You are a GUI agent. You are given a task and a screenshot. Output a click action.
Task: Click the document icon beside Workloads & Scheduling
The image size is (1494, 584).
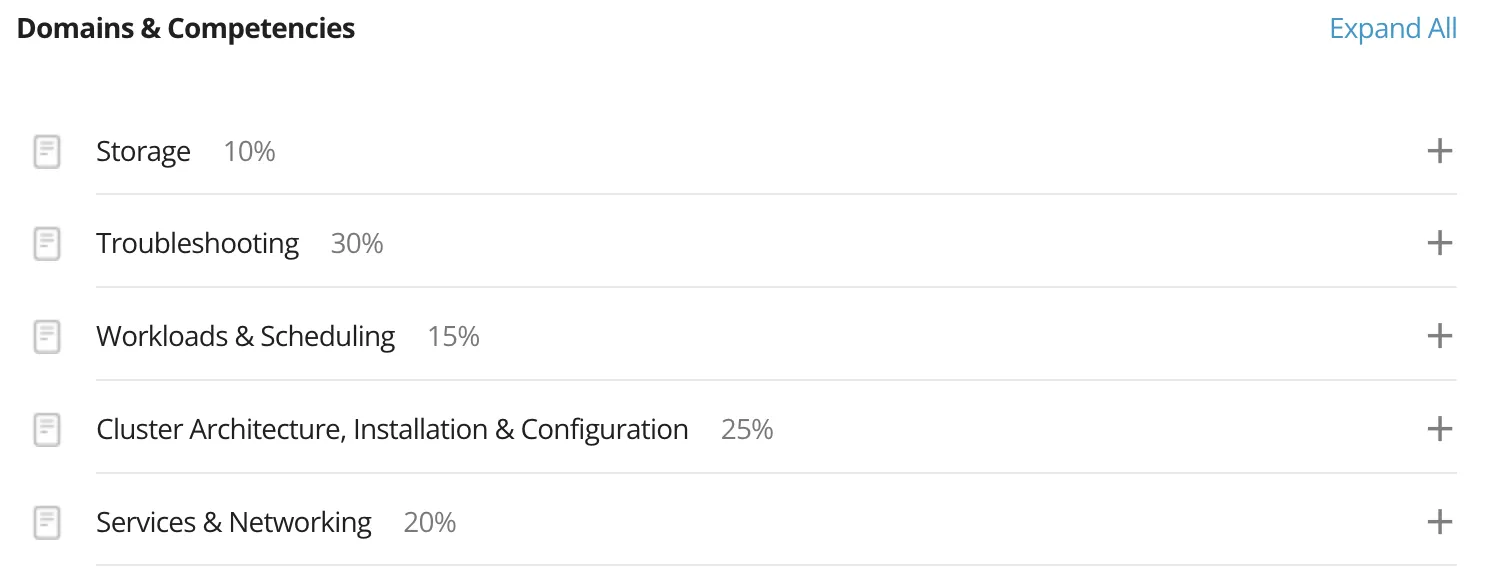click(47, 337)
